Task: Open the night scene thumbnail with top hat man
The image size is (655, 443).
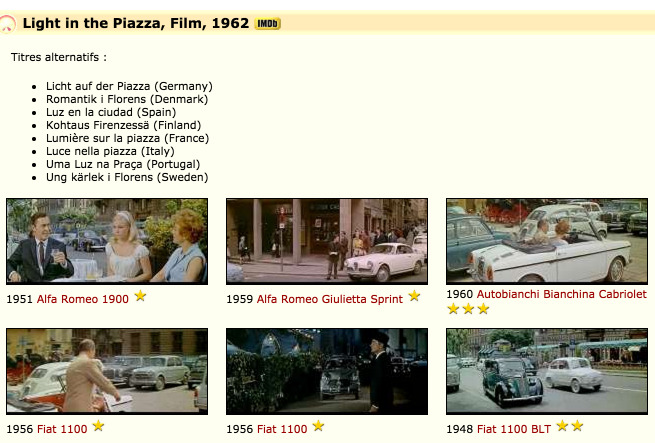Action: coord(327,372)
